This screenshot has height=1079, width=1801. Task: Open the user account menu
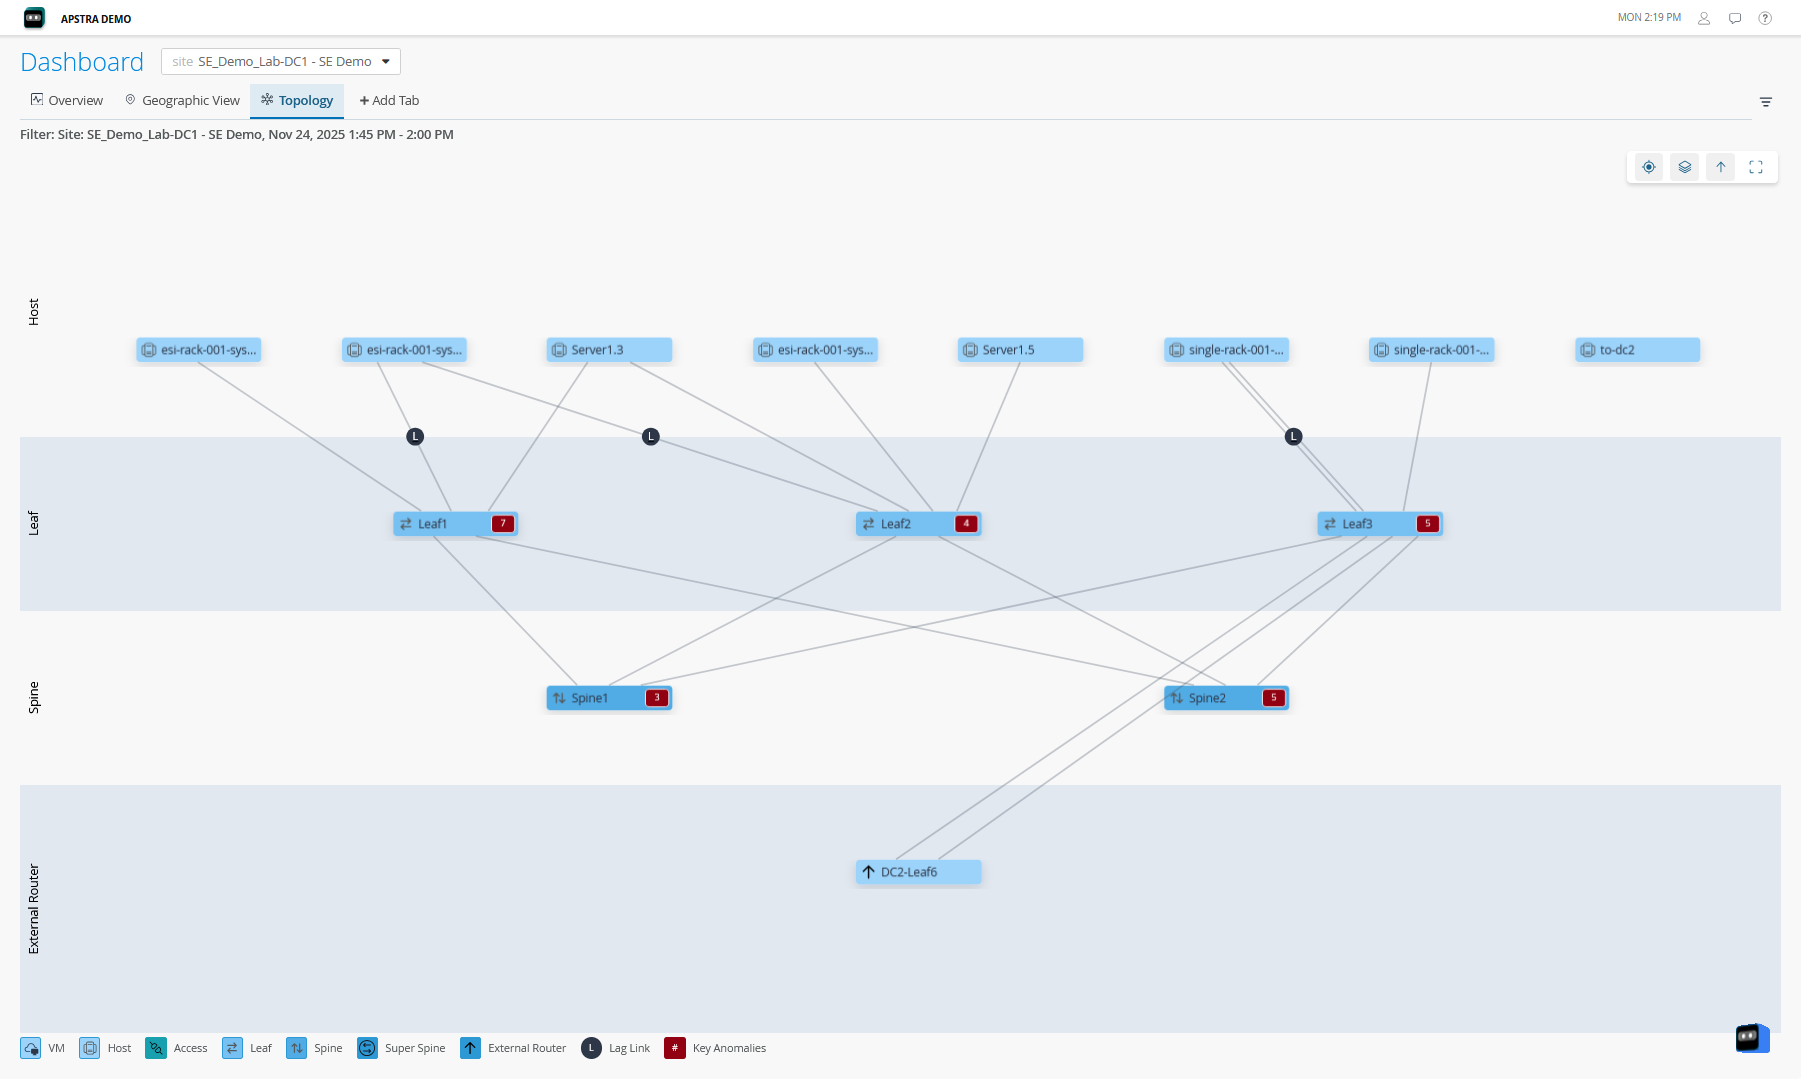(1703, 17)
